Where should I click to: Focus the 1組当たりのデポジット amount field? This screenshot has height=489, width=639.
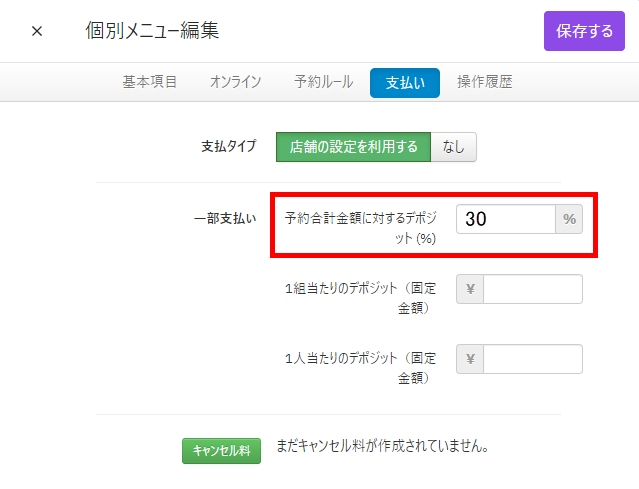[x=532, y=289]
